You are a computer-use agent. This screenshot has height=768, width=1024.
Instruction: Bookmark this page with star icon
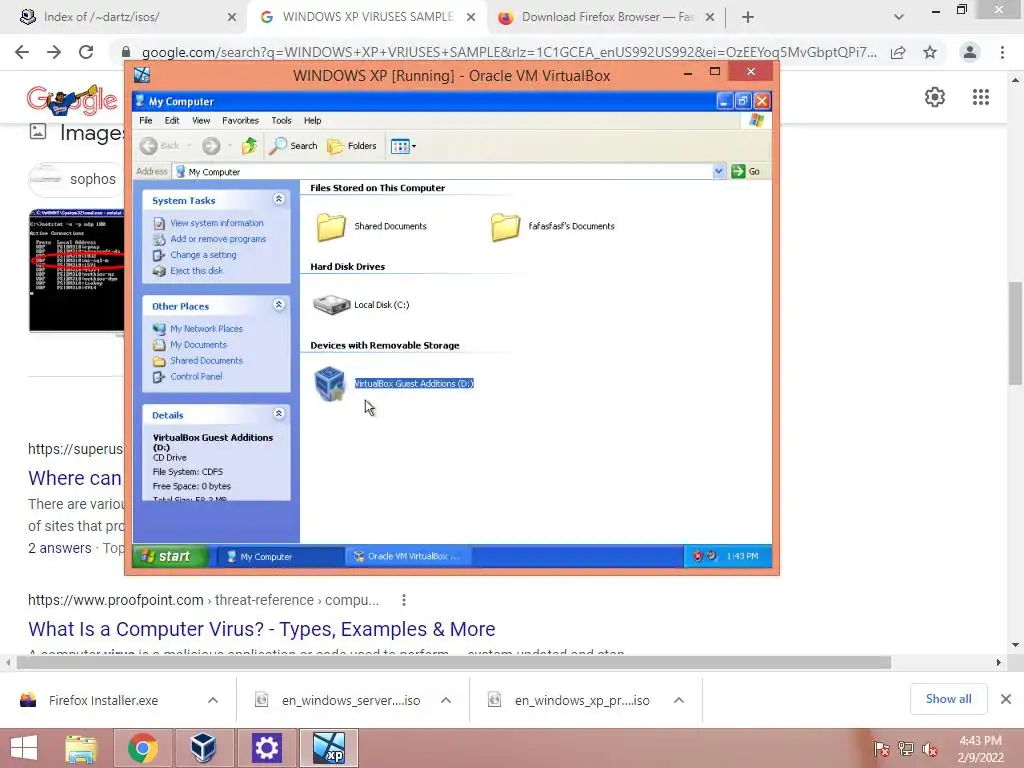[x=930, y=52]
